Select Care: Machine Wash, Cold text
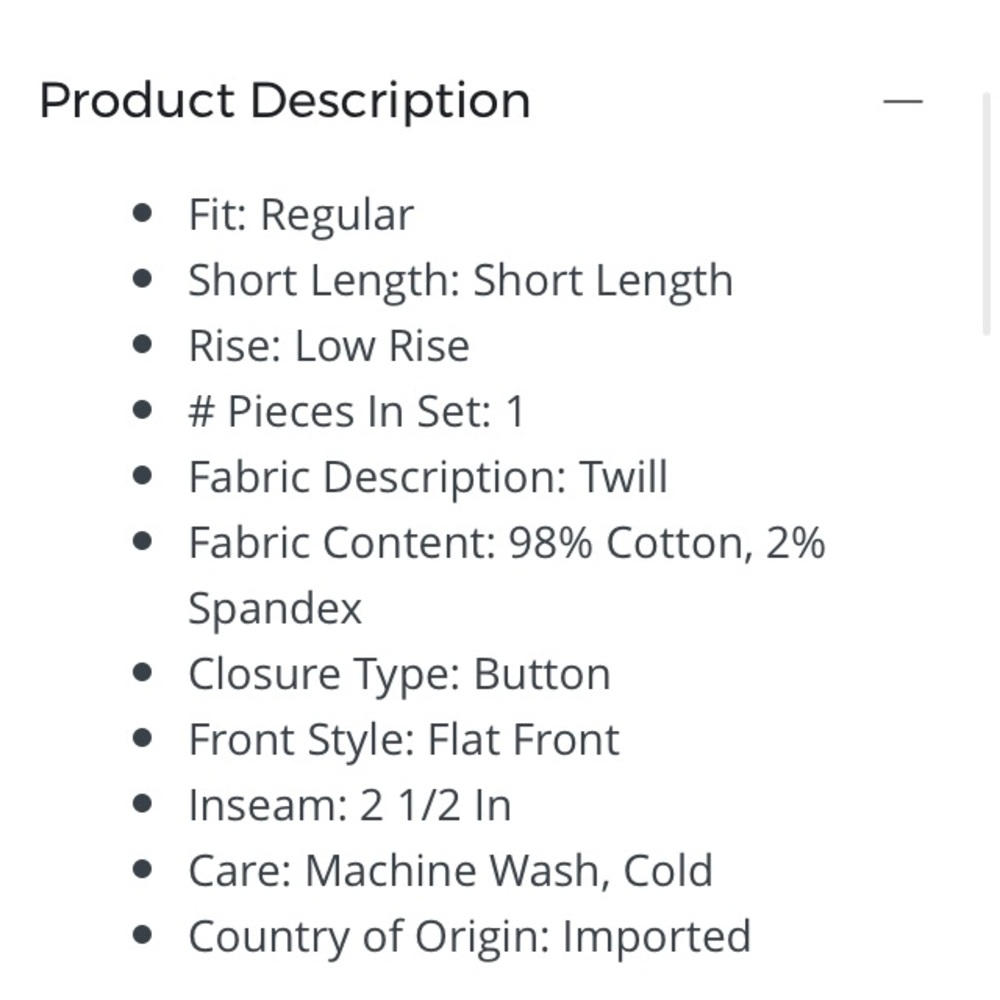Image resolution: width=1000 pixels, height=1000 pixels. (x=450, y=871)
